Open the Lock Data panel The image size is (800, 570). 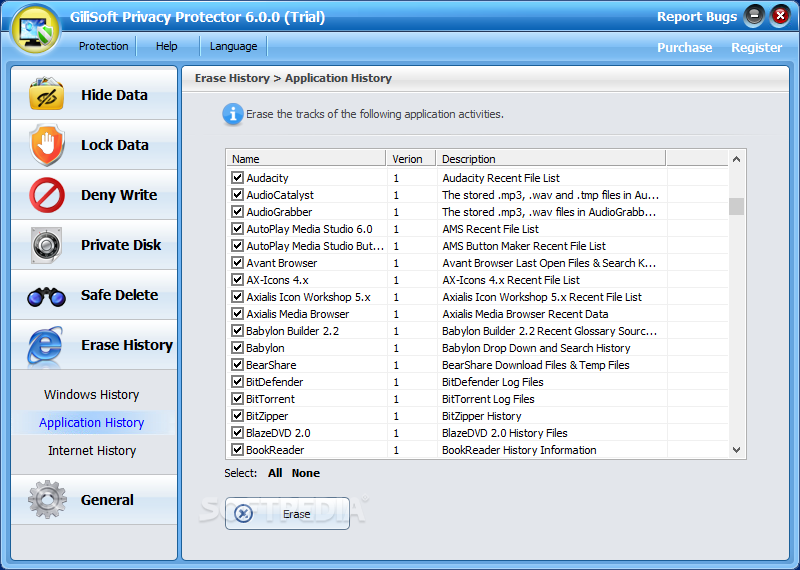pyautogui.click(x=94, y=145)
